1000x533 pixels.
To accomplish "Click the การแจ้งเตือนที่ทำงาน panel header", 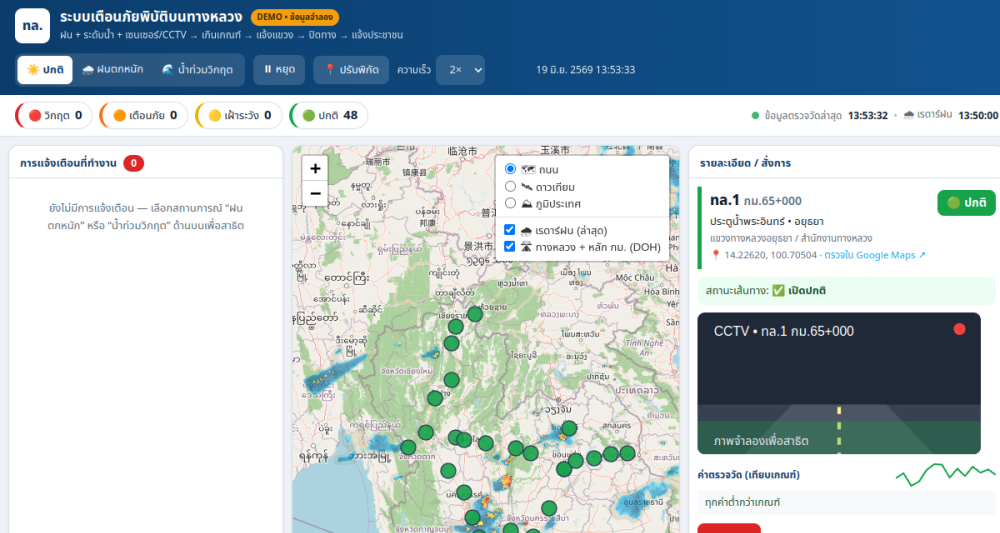I will coord(68,163).
